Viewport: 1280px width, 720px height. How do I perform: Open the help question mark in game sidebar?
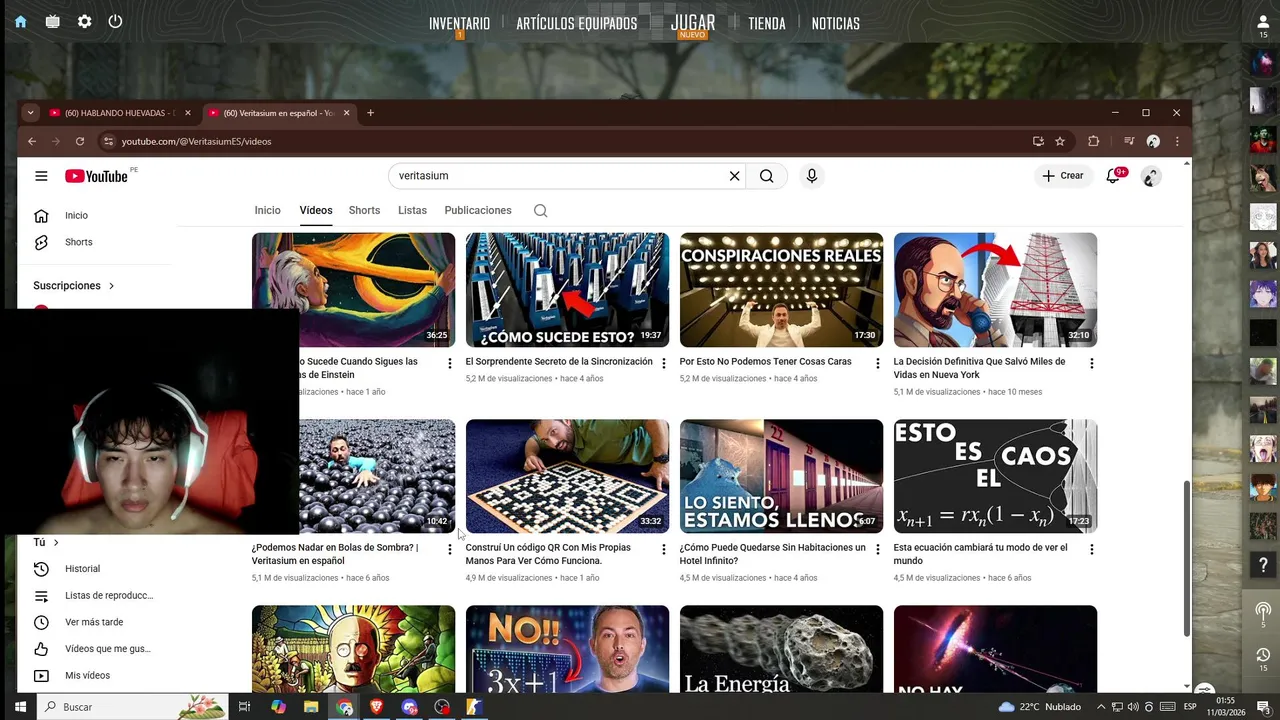pyautogui.click(x=1263, y=565)
